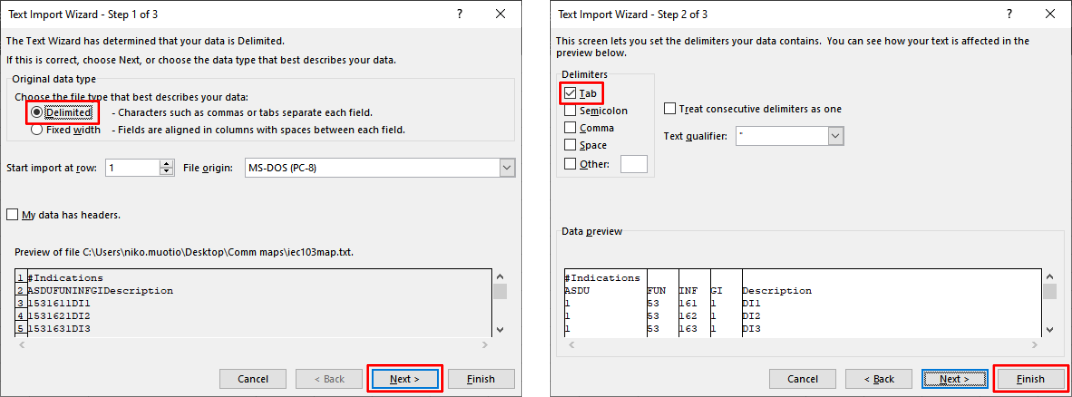
Task: Click horizontal scroll right arrow in Step 1 preview
Action: 485,345
